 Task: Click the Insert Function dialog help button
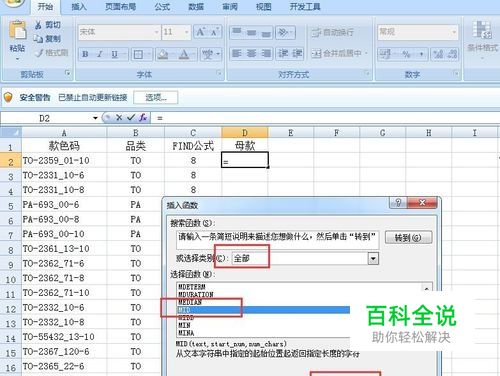click(398, 202)
